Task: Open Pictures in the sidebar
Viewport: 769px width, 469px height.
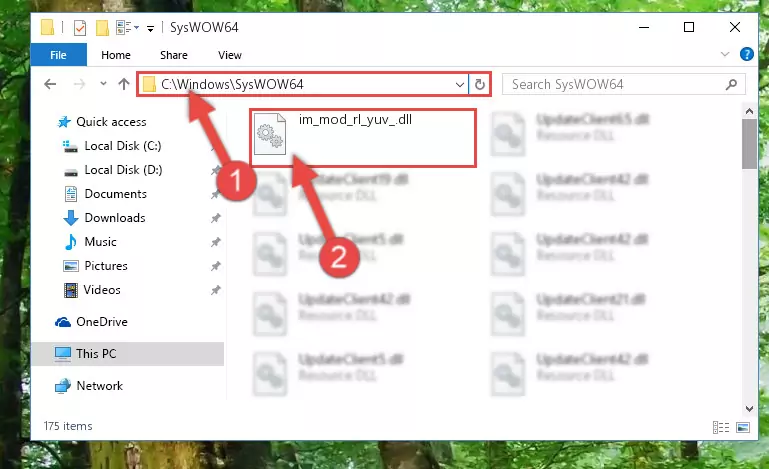Action: coord(106,266)
